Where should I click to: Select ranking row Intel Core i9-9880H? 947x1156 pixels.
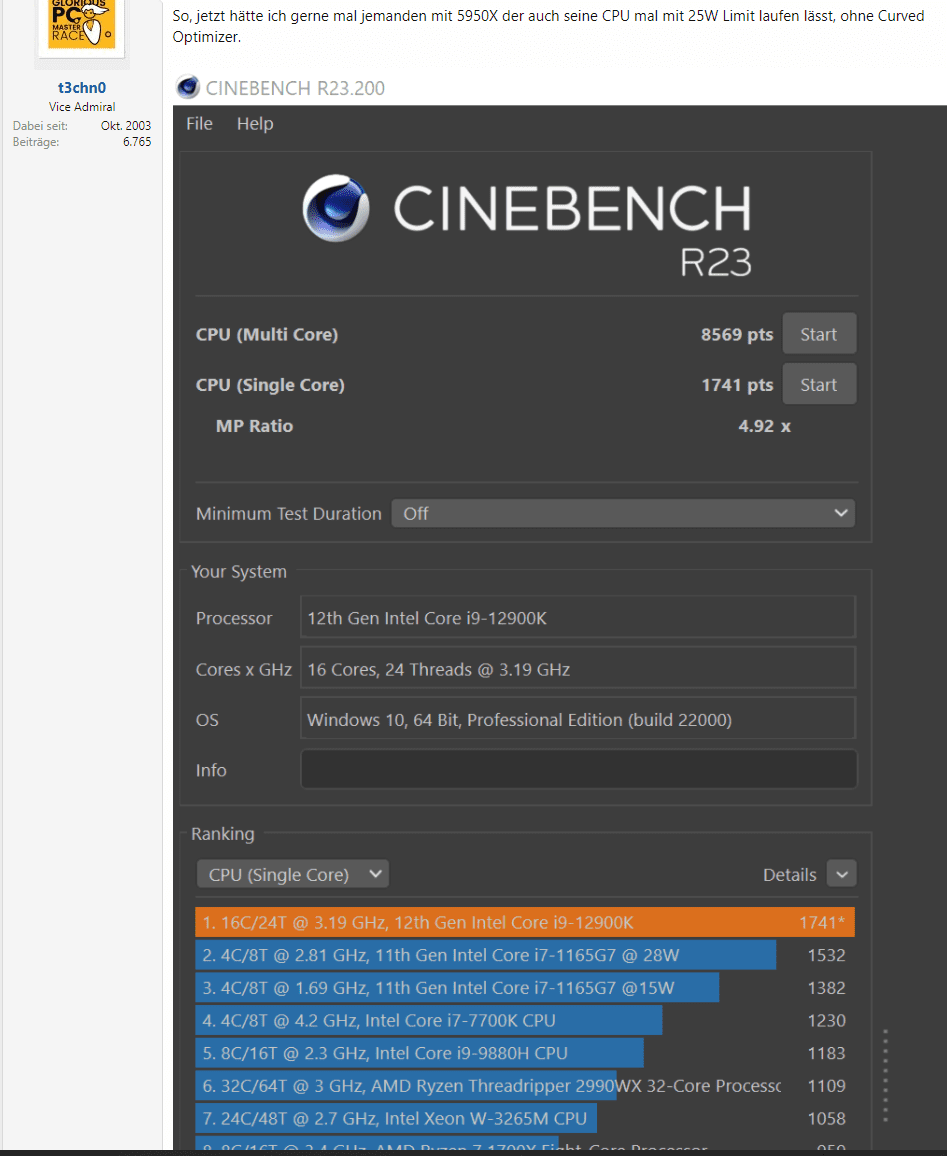525,1053
